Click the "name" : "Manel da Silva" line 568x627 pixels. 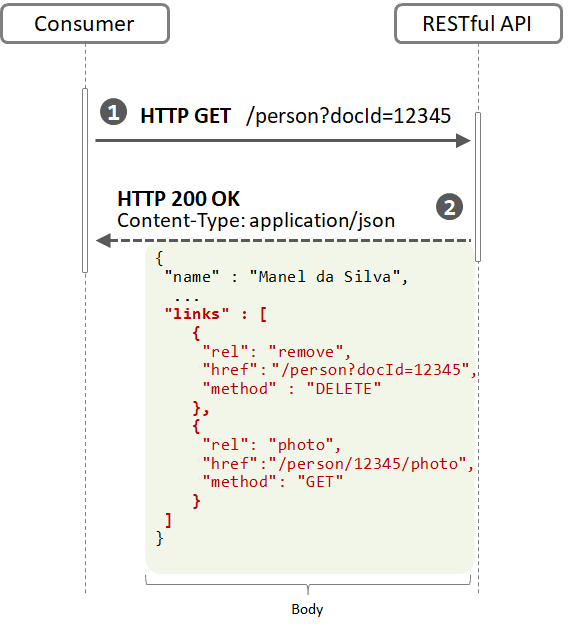coord(286,277)
